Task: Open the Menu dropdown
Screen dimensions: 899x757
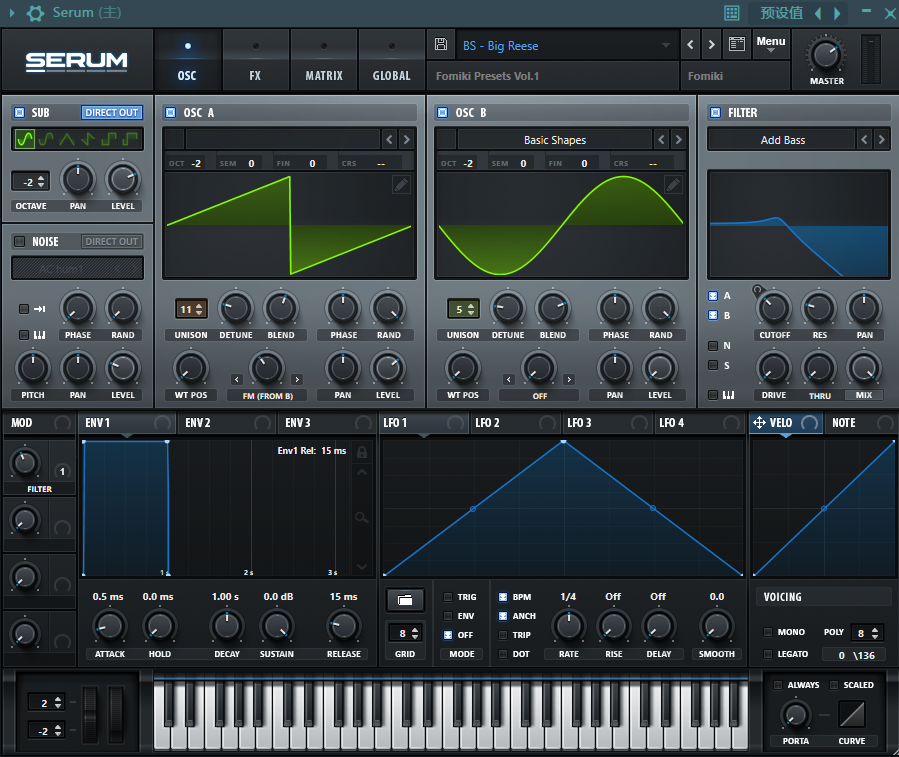Action: pyautogui.click(x=771, y=44)
